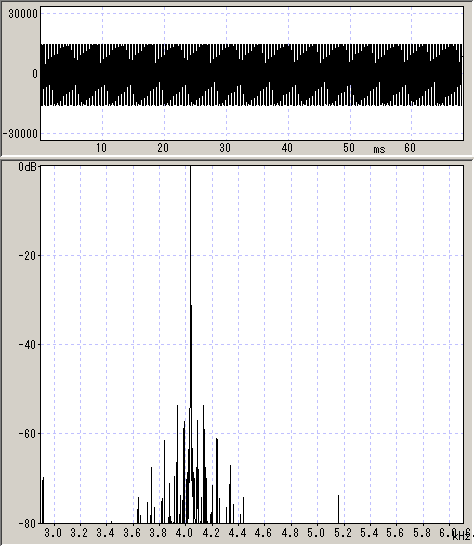Click the -80 dB axis label

[27, 523]
